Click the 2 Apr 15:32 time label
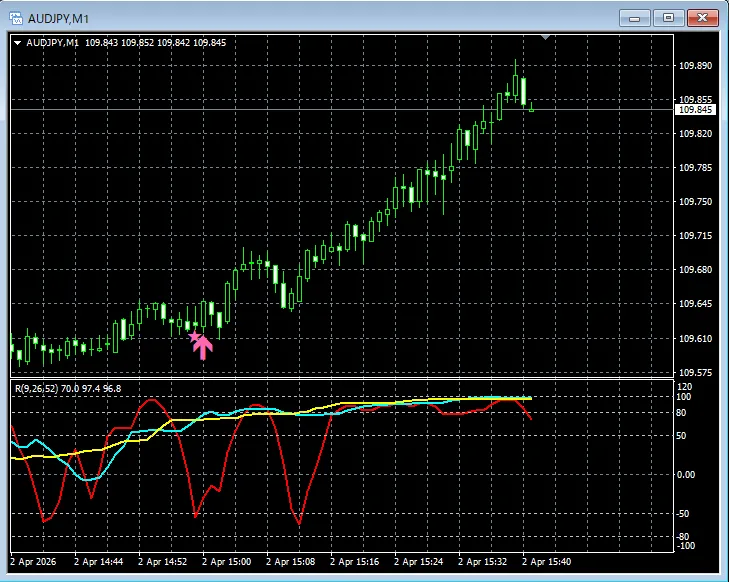 [483, 562]
